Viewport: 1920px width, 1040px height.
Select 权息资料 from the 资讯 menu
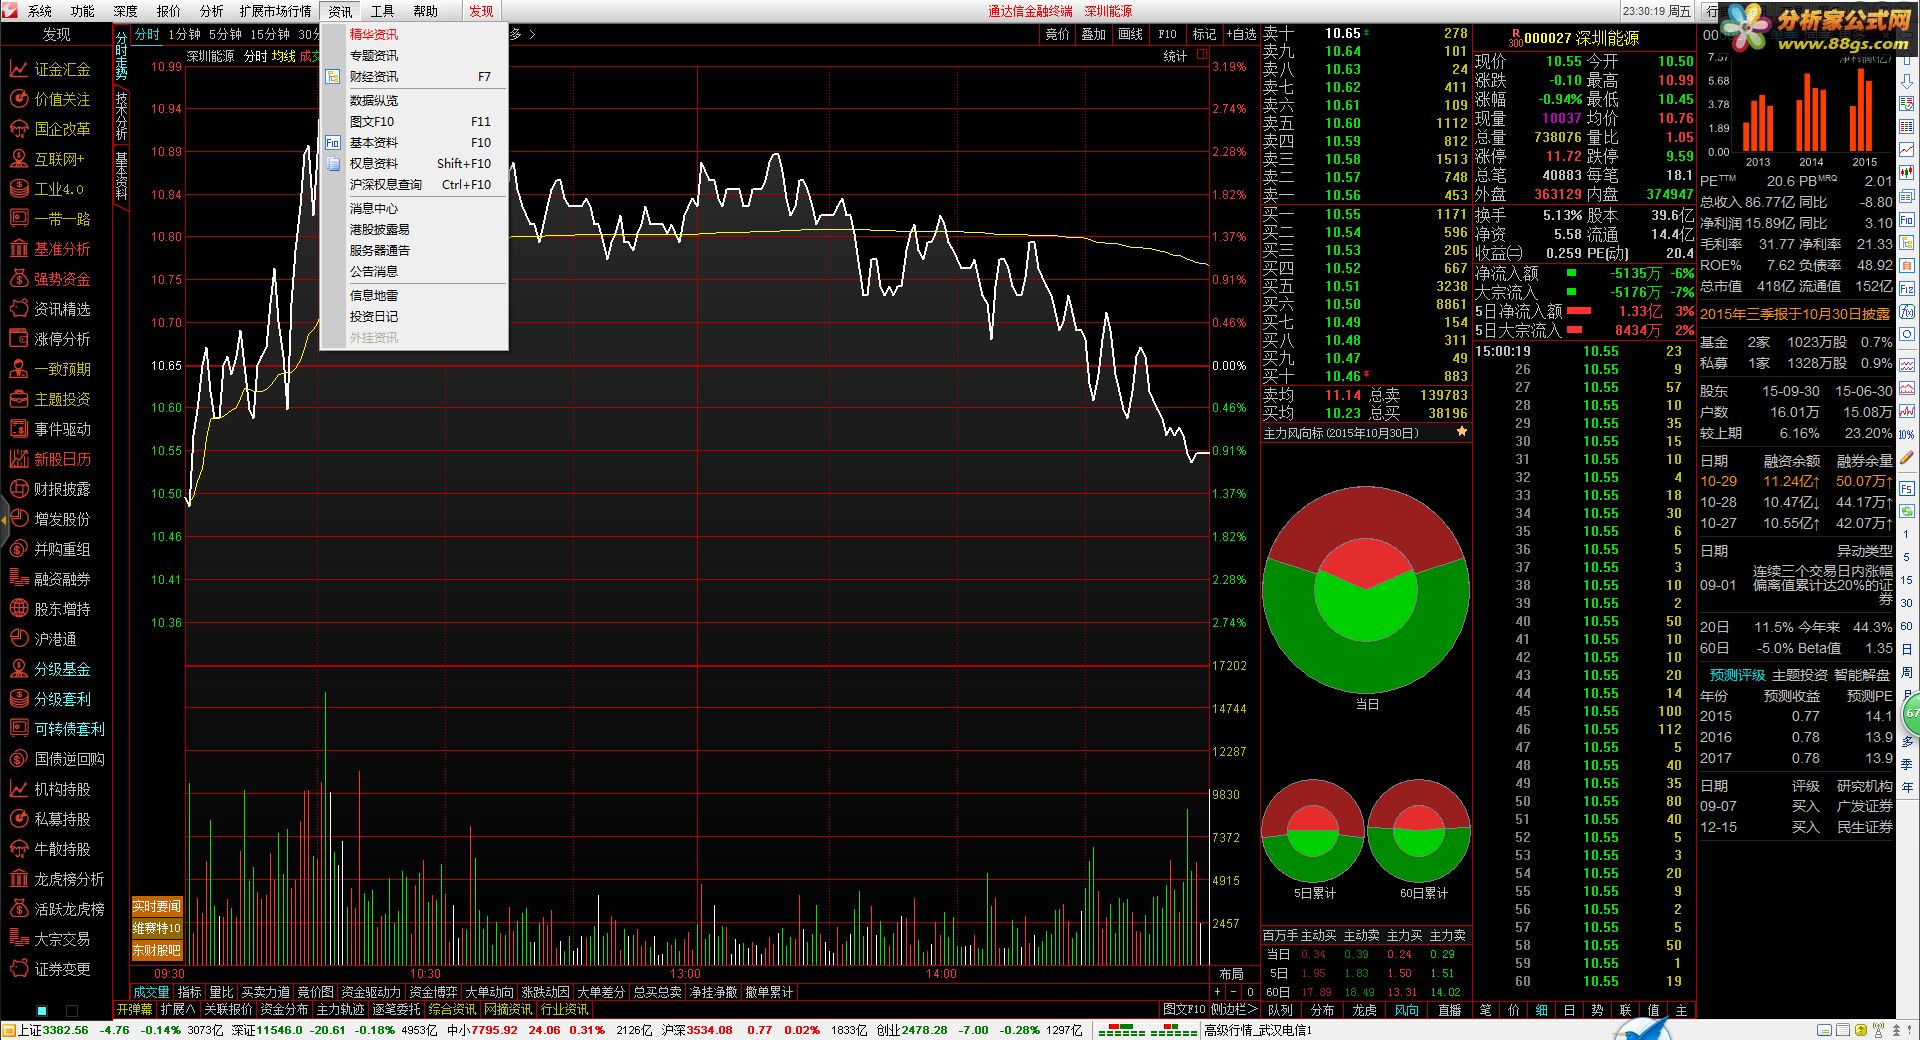414,163
